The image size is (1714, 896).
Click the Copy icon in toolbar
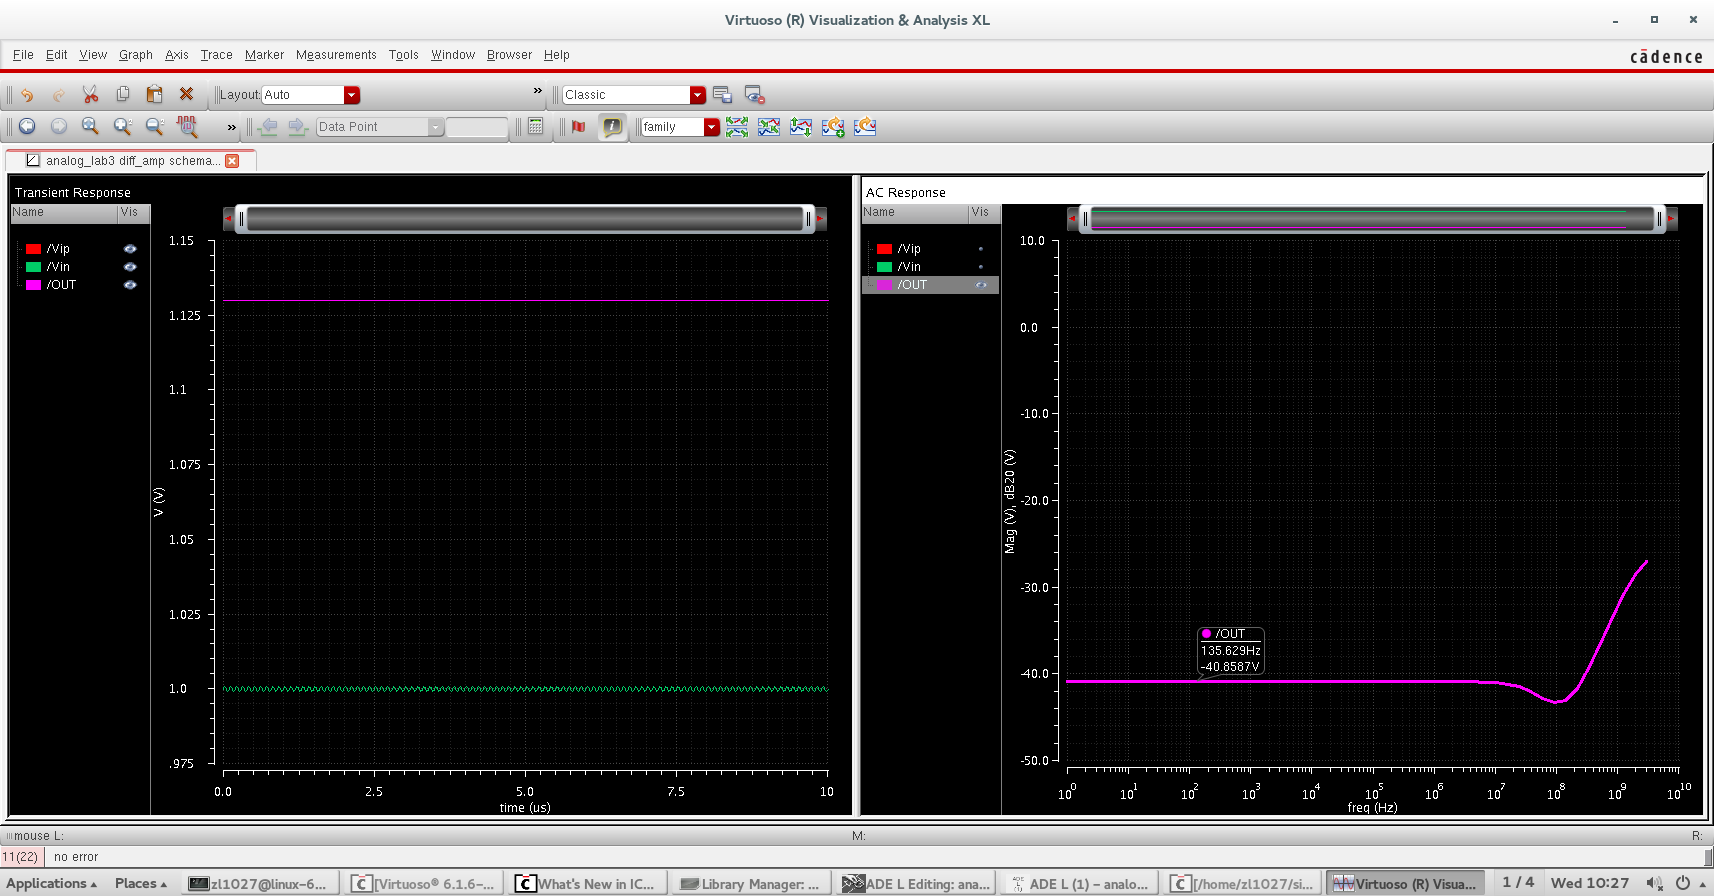tap(123, 95)
